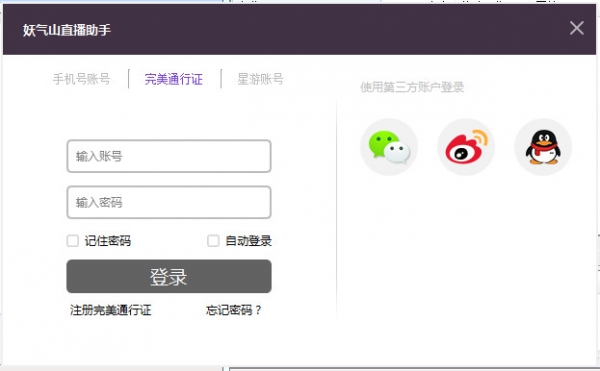Image resolution: width=600 pixels, height=371 pixels.
Task: Log in with the QQ penguin icon
Action: [543, 147]
